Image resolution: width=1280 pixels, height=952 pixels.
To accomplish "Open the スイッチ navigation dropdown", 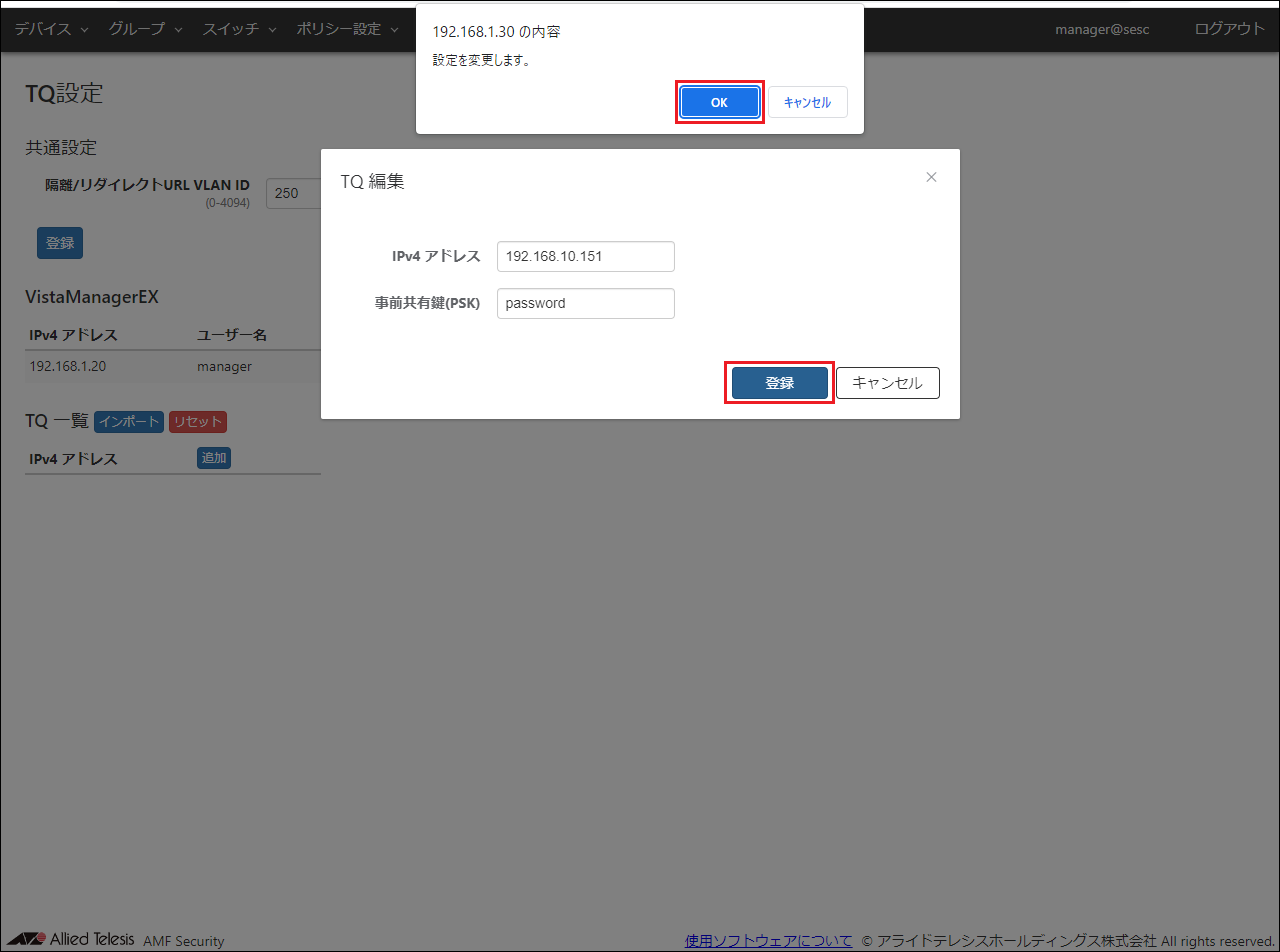I will [x=239, y=29].
